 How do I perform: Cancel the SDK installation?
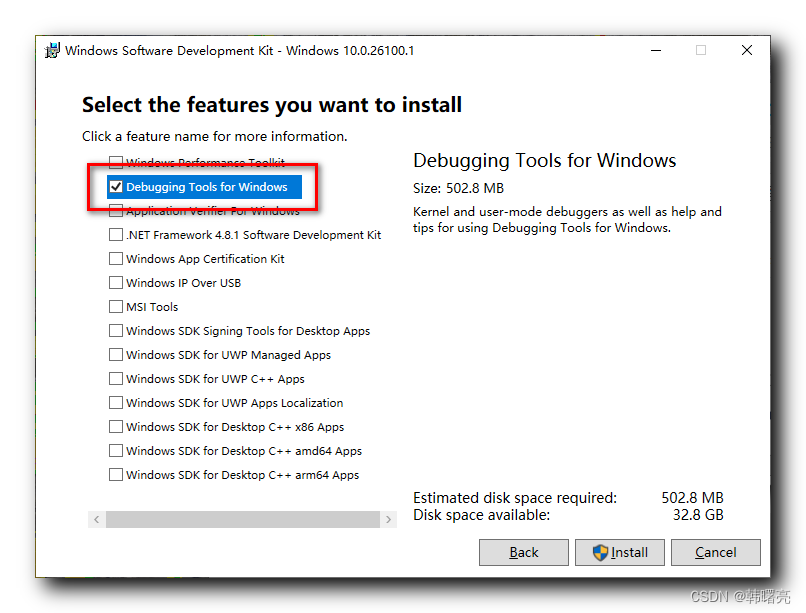pos(715,552)
